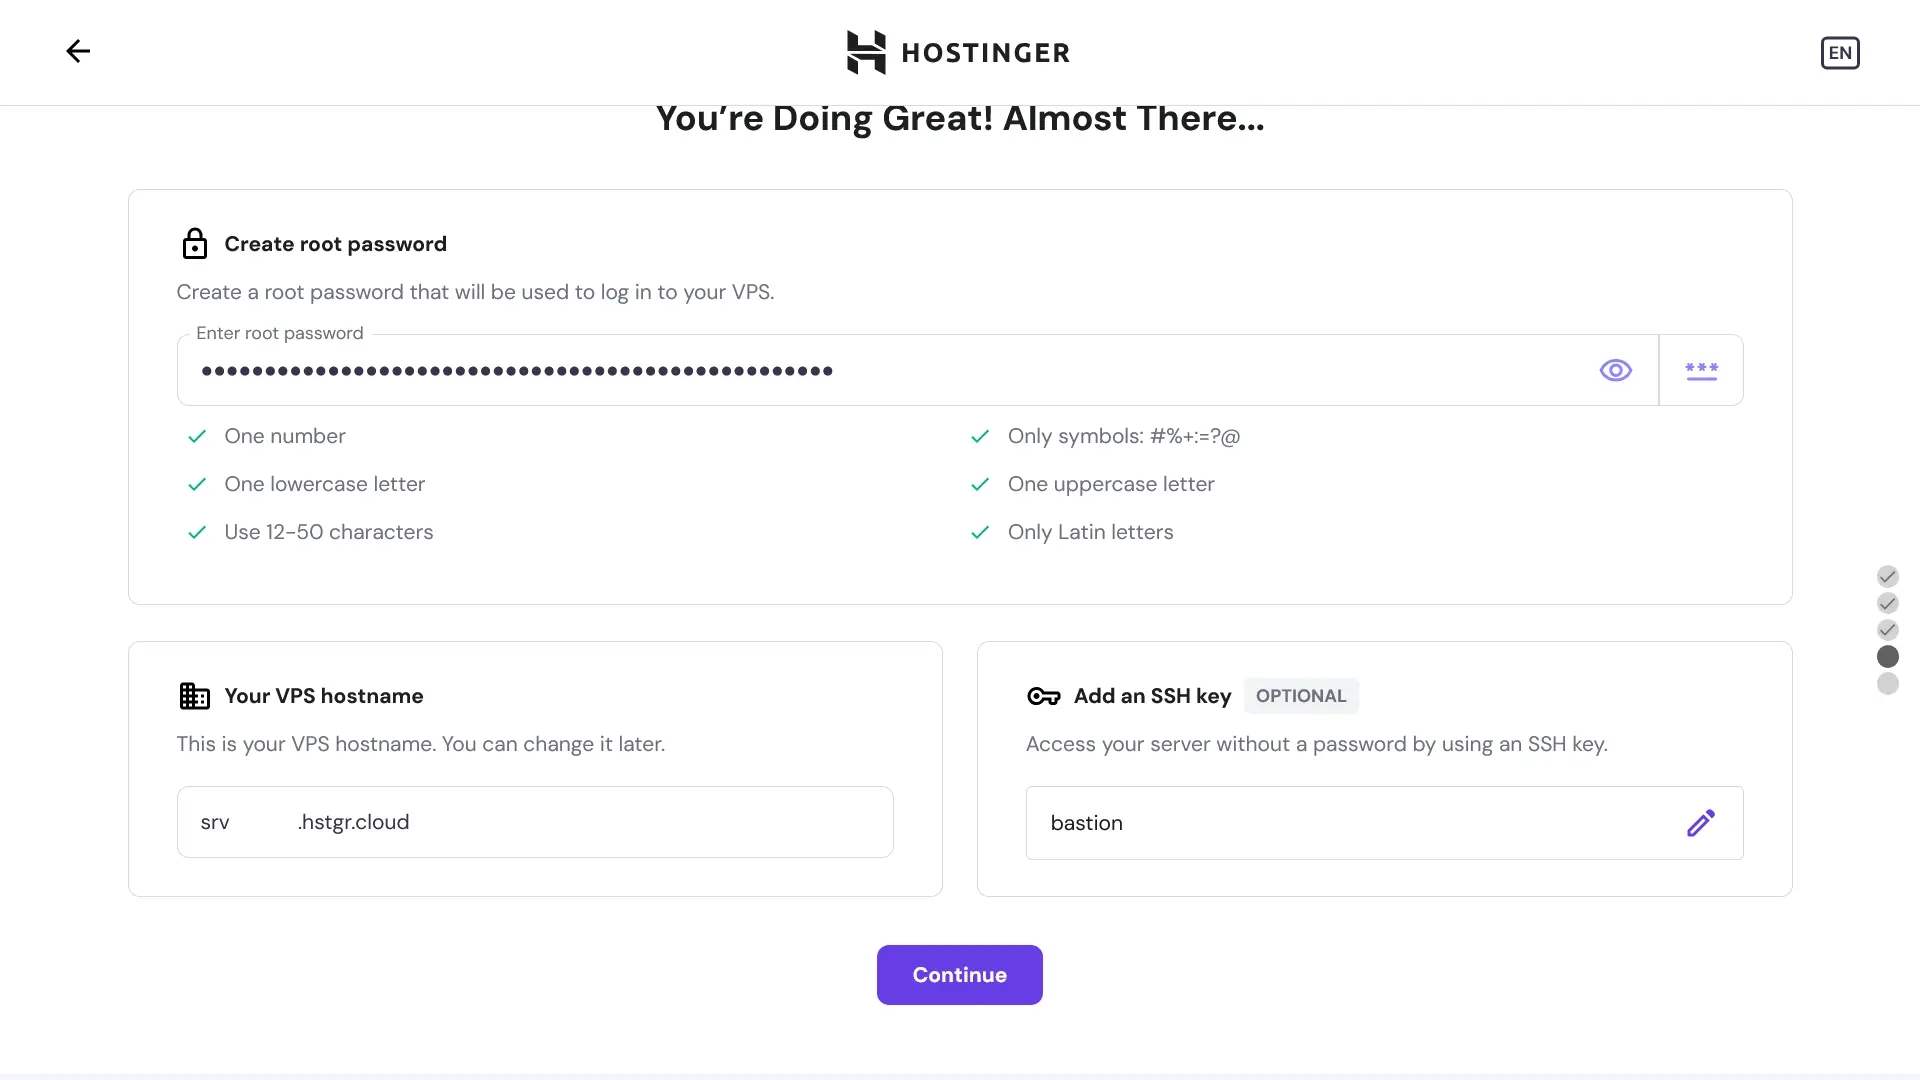
Task: Click the third completed step indicator
Action: click(1887, 630)
